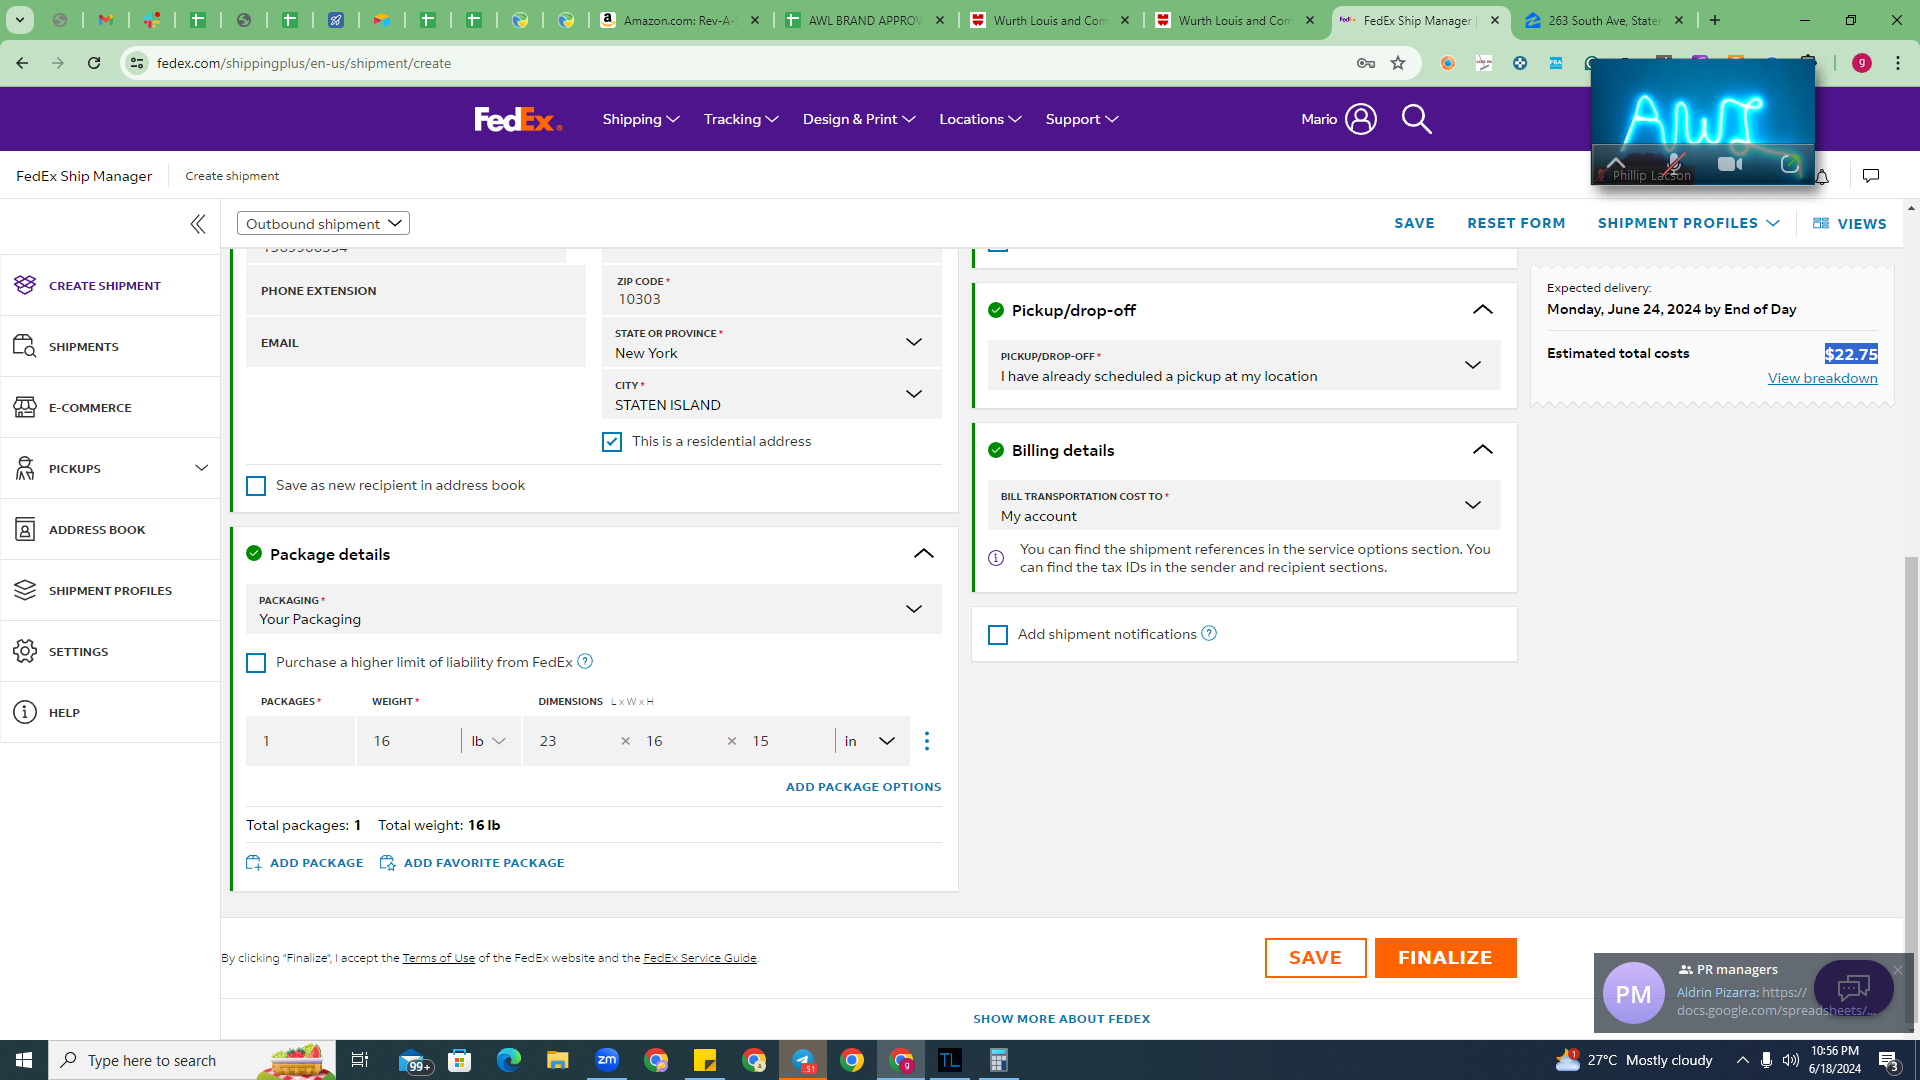Screen dimensions: 1920x1080
Task: Open the Windows Start menu
Action: 24,1060
